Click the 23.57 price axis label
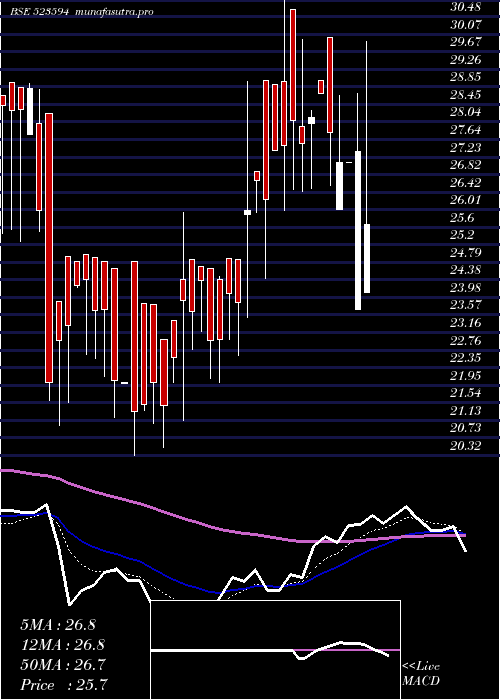This screenshot has height=700, width=500. (x=465, y=305)
